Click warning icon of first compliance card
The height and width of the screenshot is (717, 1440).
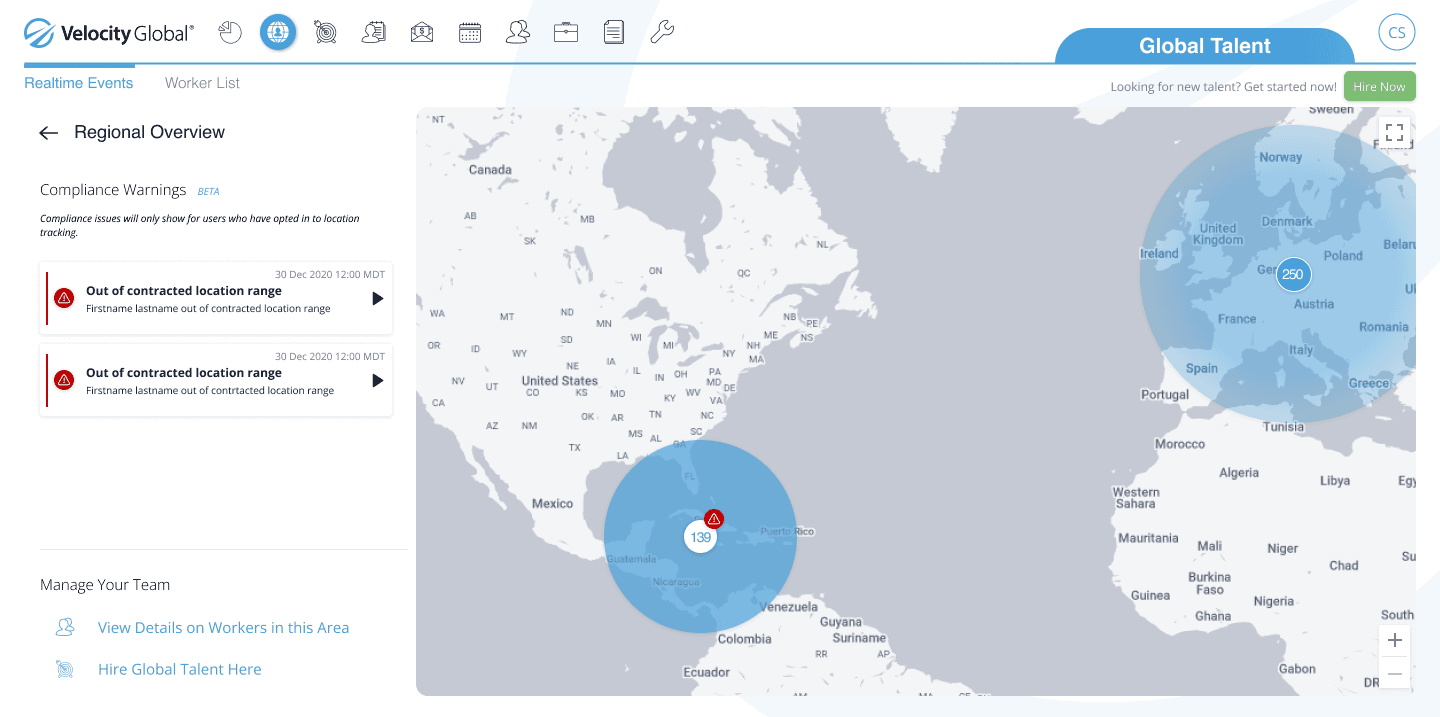[x=64, y=298]
